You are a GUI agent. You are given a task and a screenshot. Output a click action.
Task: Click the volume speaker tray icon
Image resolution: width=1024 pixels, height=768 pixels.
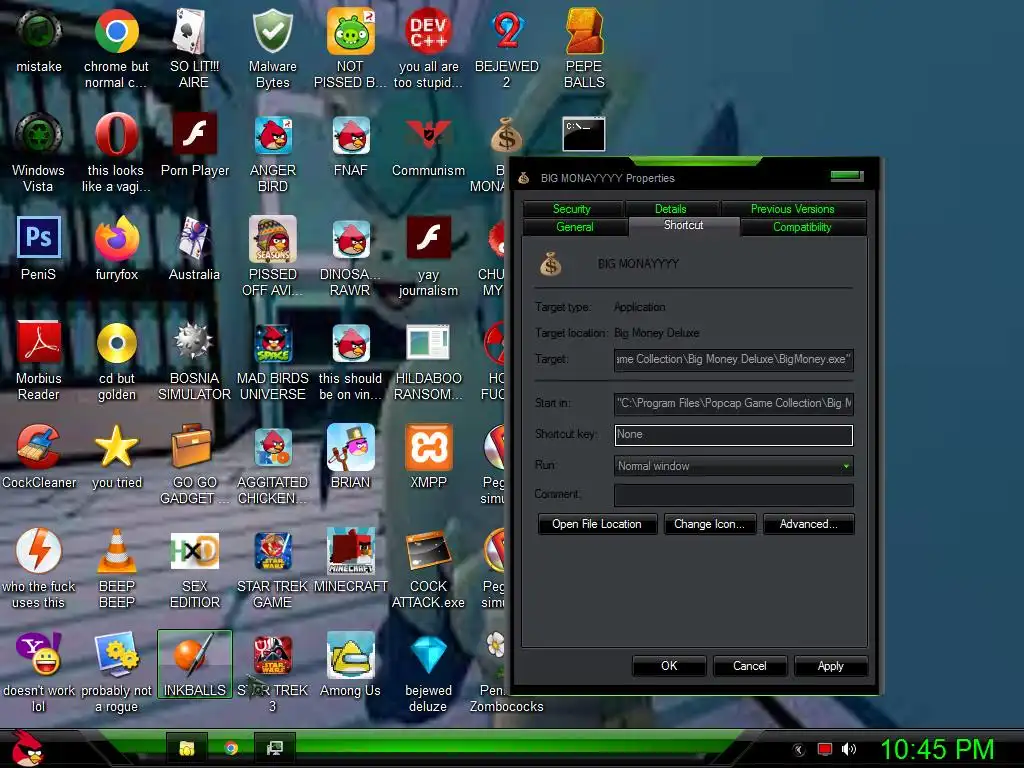point(848,750)
